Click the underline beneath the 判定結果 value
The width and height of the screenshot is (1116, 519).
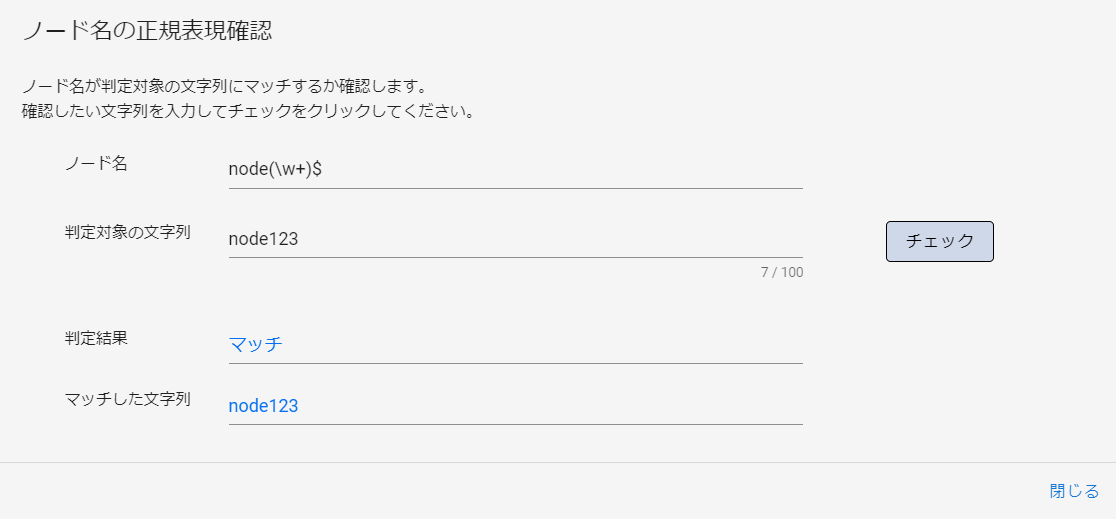[515, 363]
